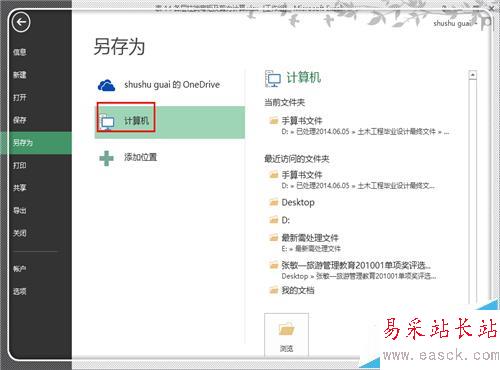Select the 计算机 label in save locations
The image size is (500, 370).
click(x=136, y=121)
